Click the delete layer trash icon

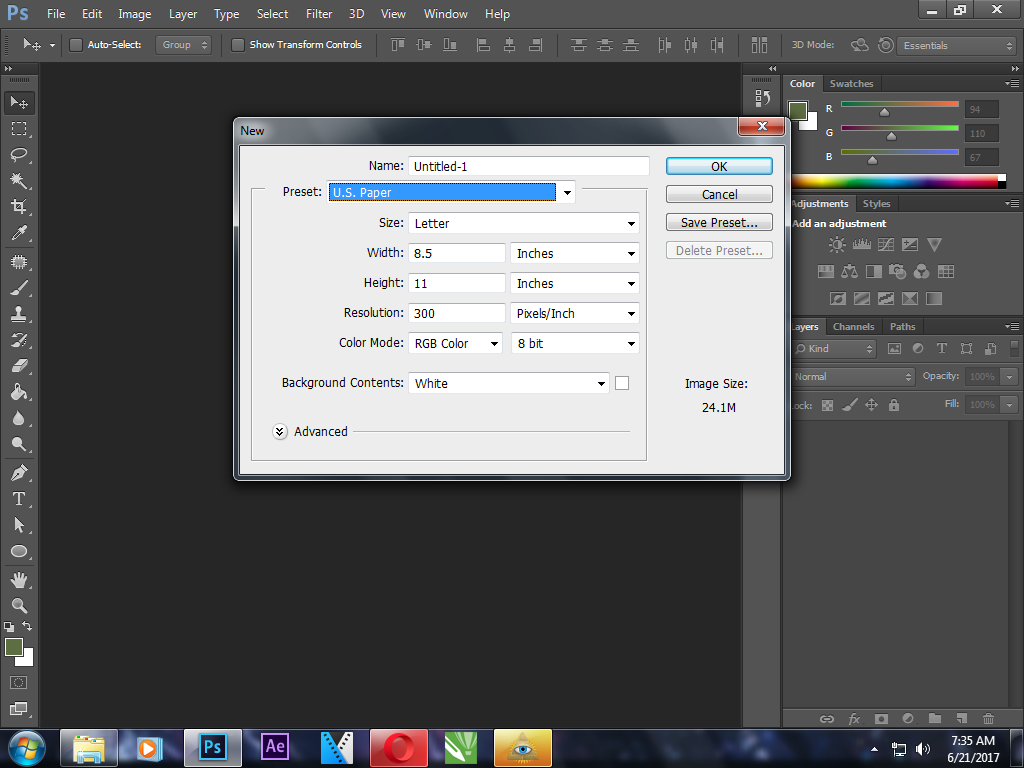click(x=988, y=718)
